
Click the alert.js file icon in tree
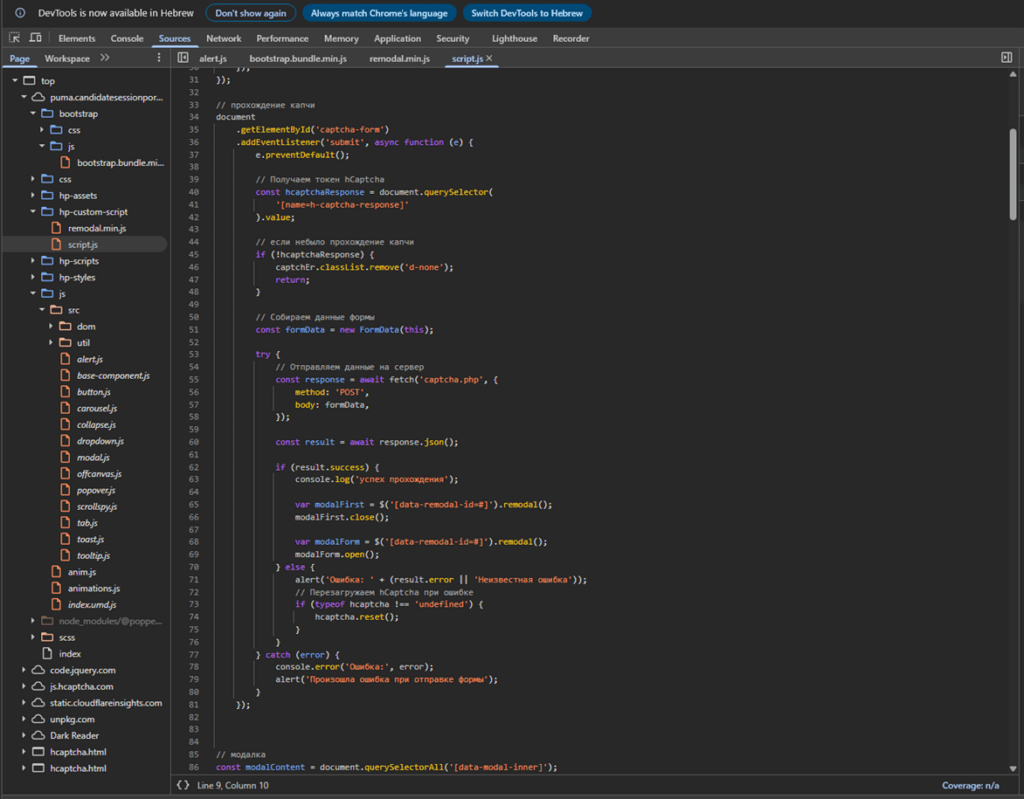[65, 359]
